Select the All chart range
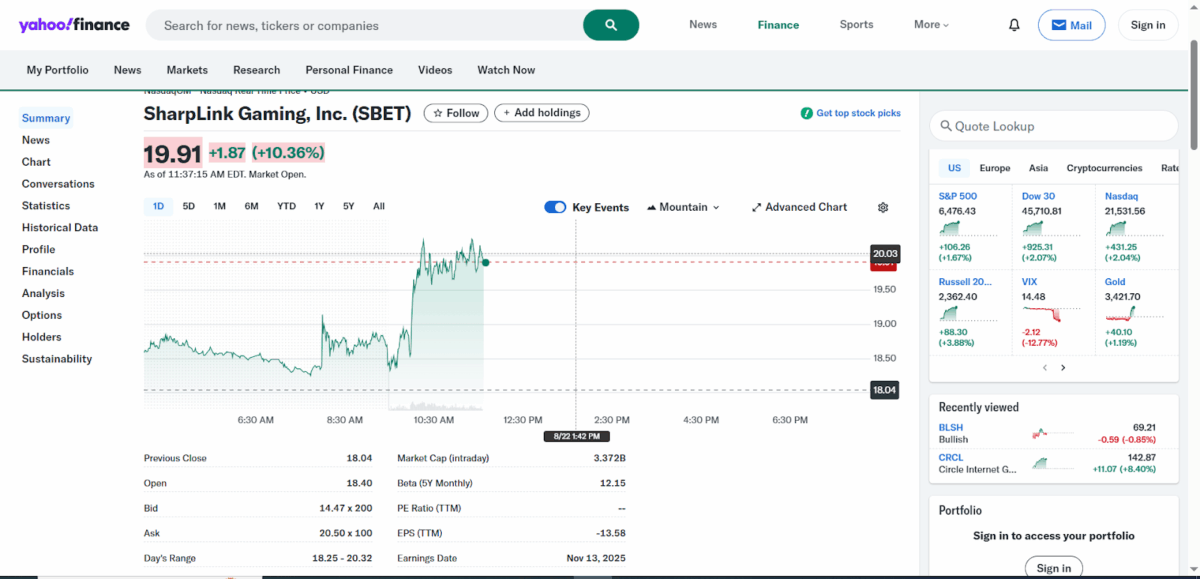The image size is (1200, 579). [x=379, y=206]
